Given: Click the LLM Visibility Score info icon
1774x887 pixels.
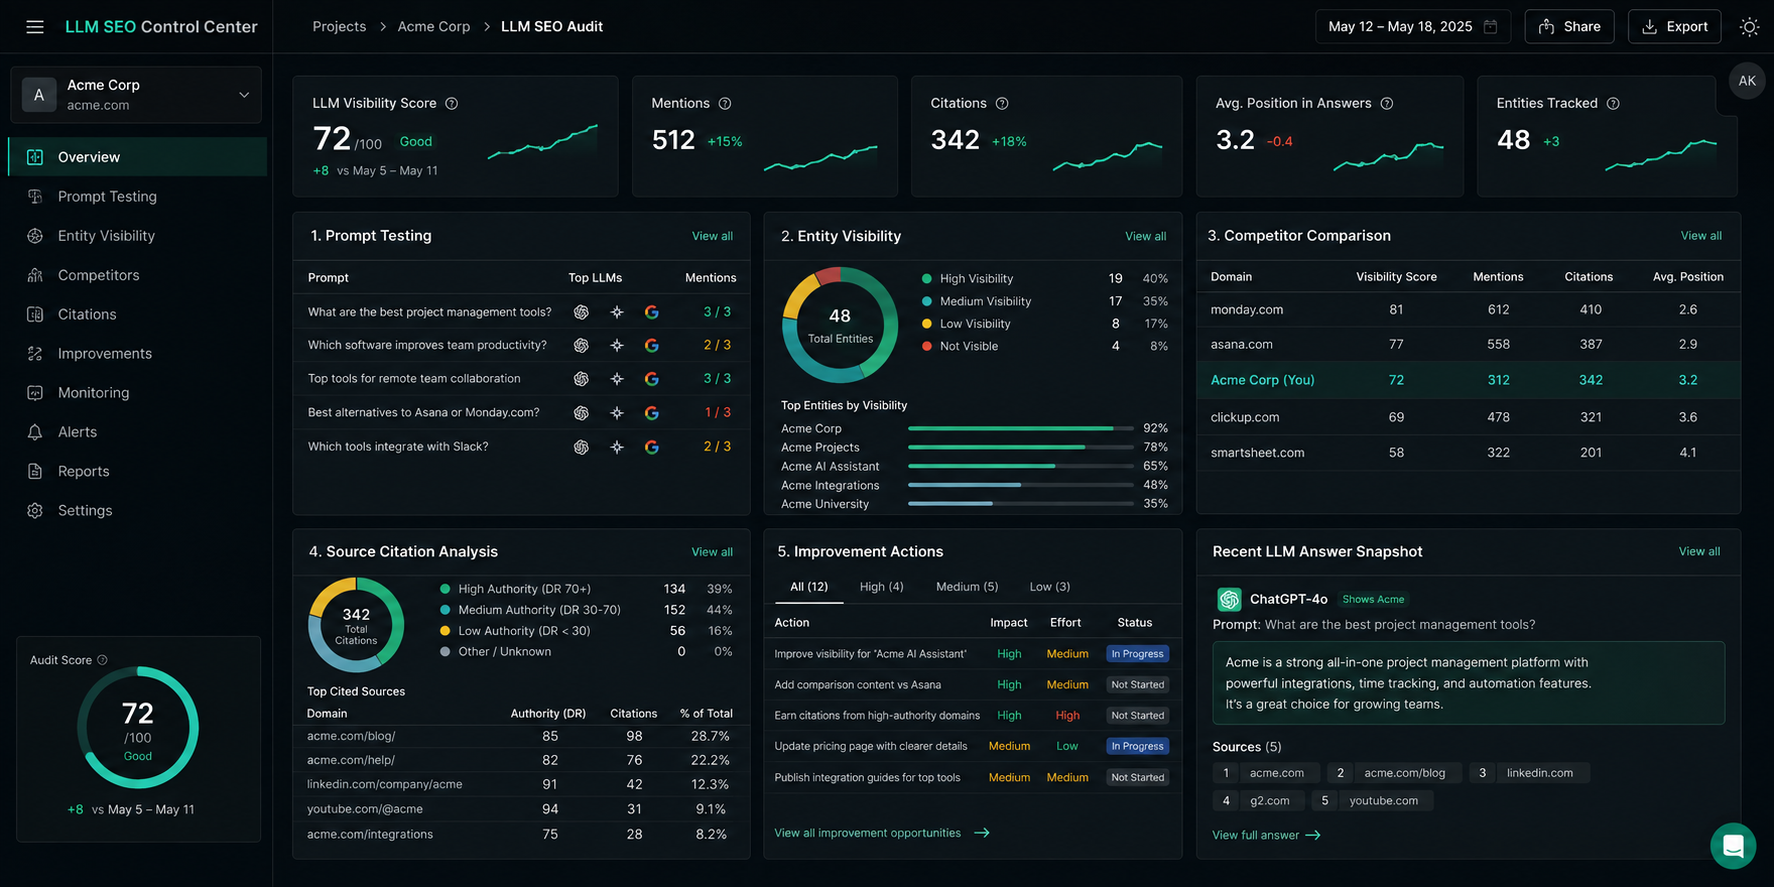Looking at the screenshot, I should click(x=452, y=103).
